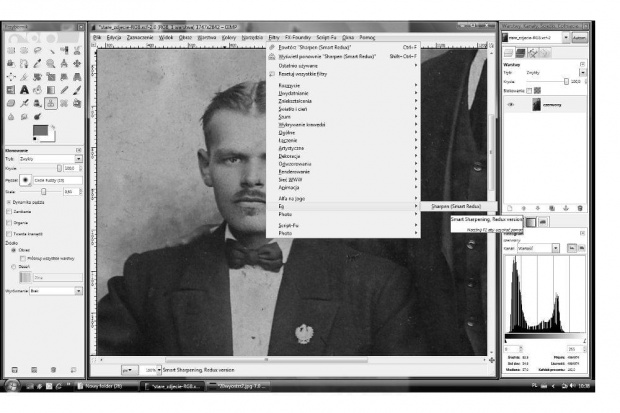Toggle the Blokowanie lock checkbox in Layers
Image resolution: width=620 pixels, height=413 pixels.
tap(529, 91)
